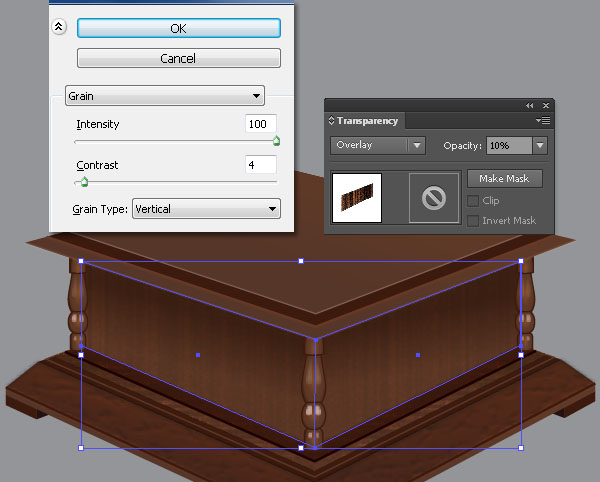600x482 pixels.
Task: Open the Transparency panel flyout menu
Action: (x=543, y=120)
